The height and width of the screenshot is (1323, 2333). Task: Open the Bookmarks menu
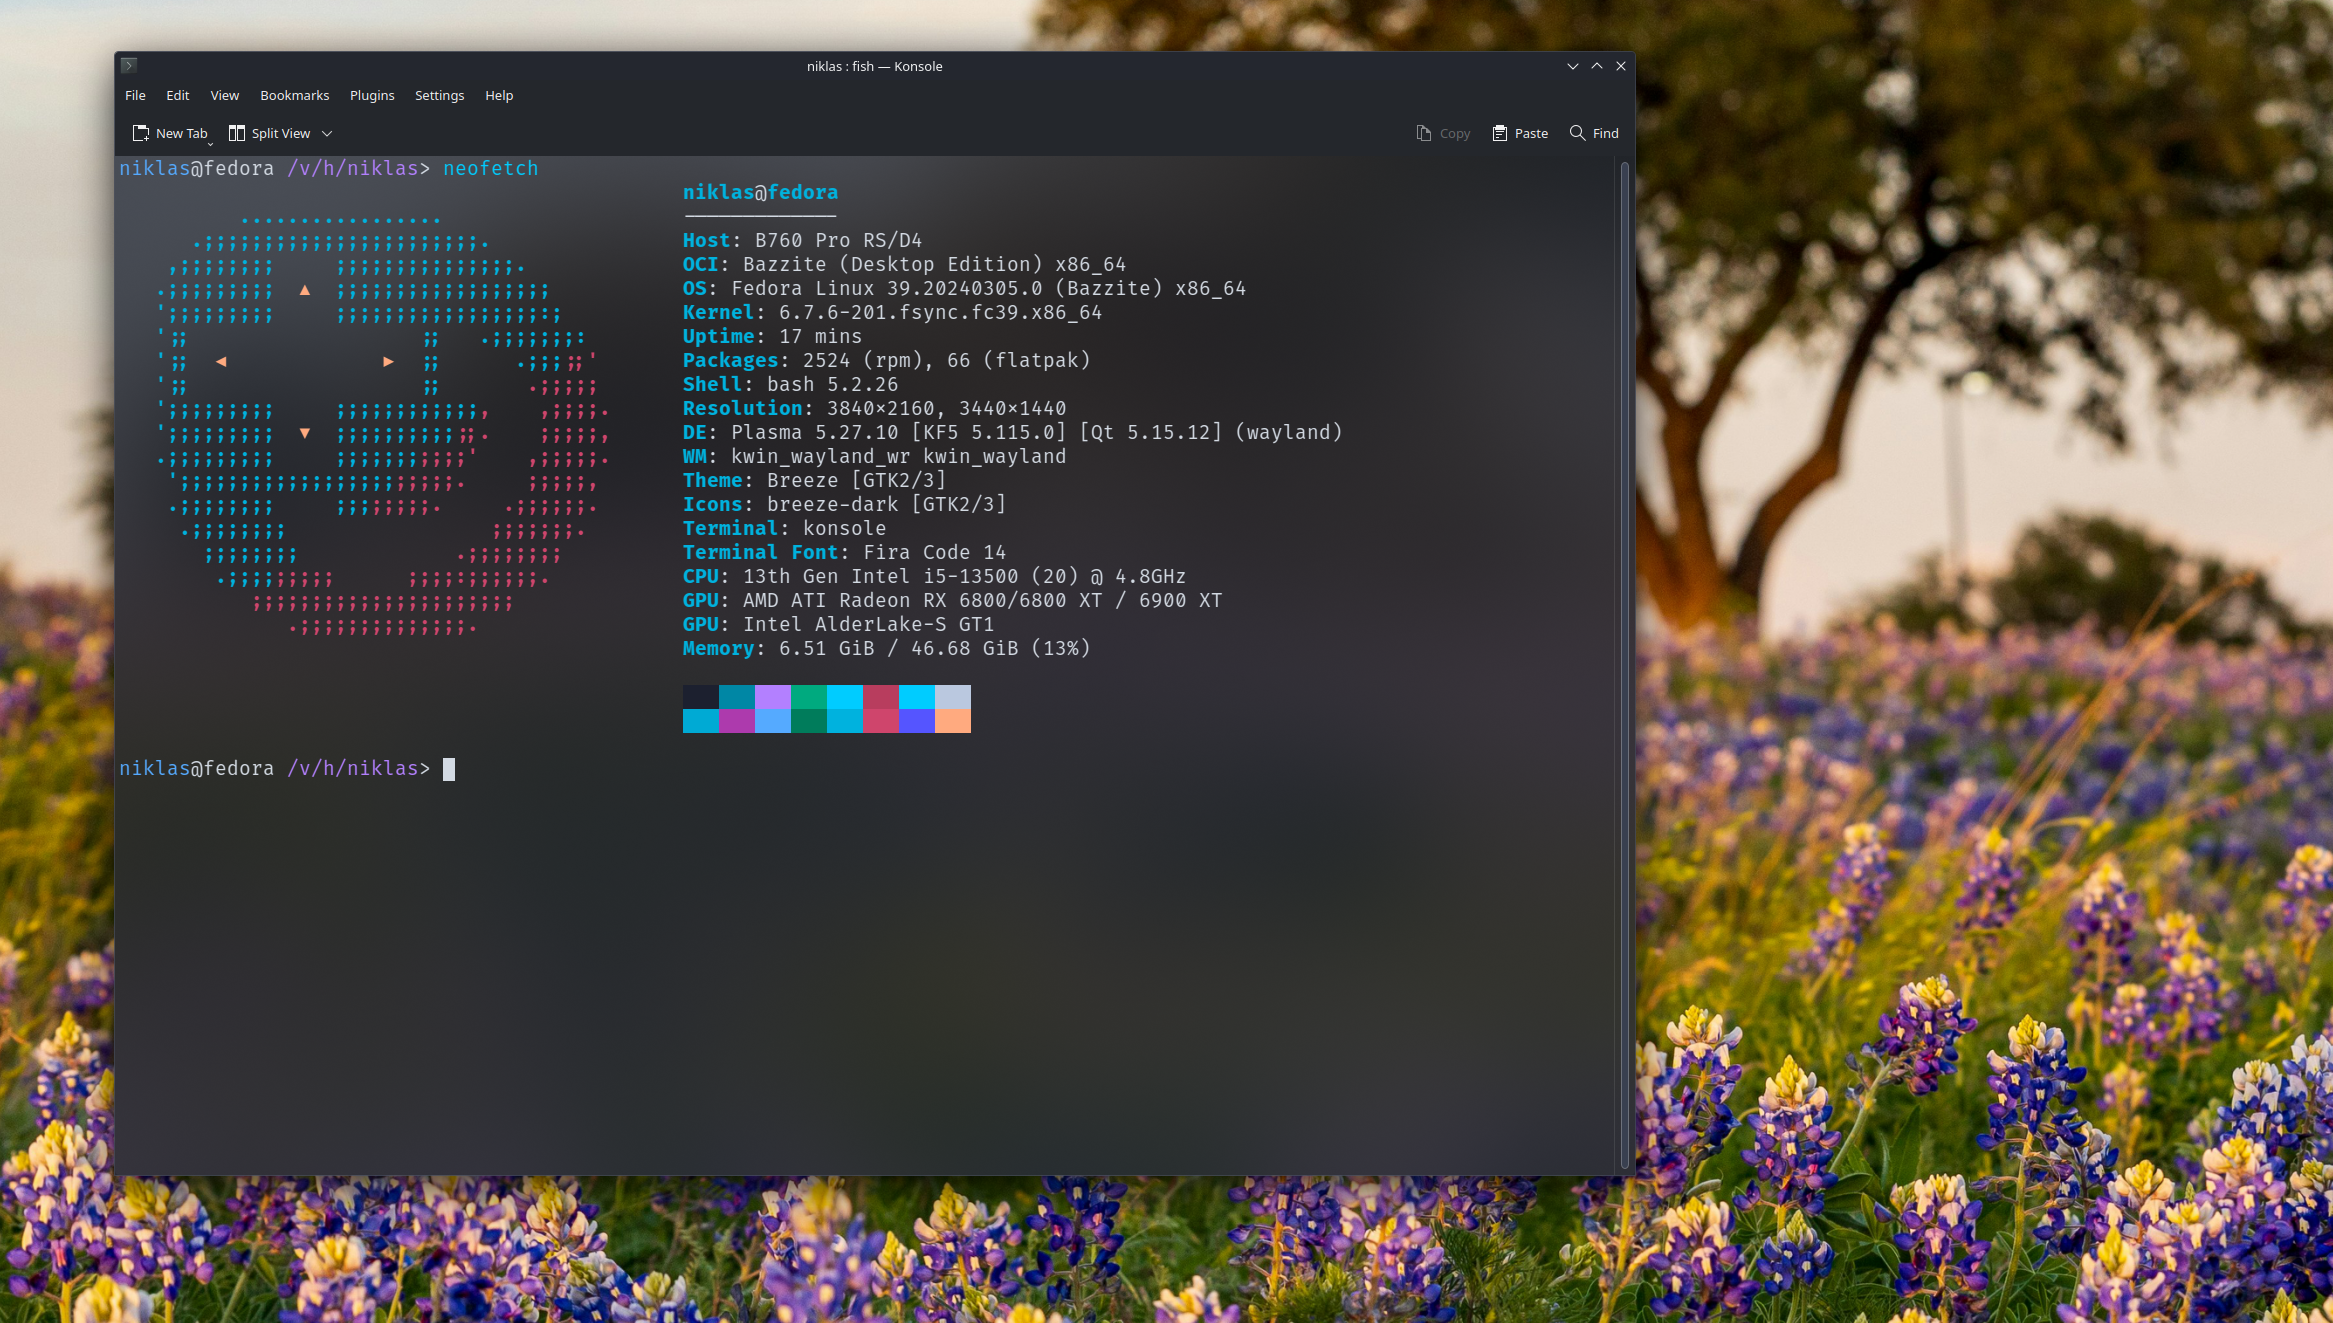tap(294, 95)
